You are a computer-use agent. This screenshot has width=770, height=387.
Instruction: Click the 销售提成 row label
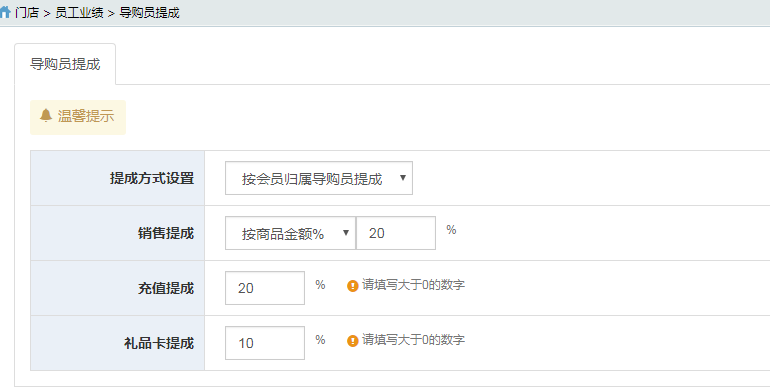click(x=166, y=233)
